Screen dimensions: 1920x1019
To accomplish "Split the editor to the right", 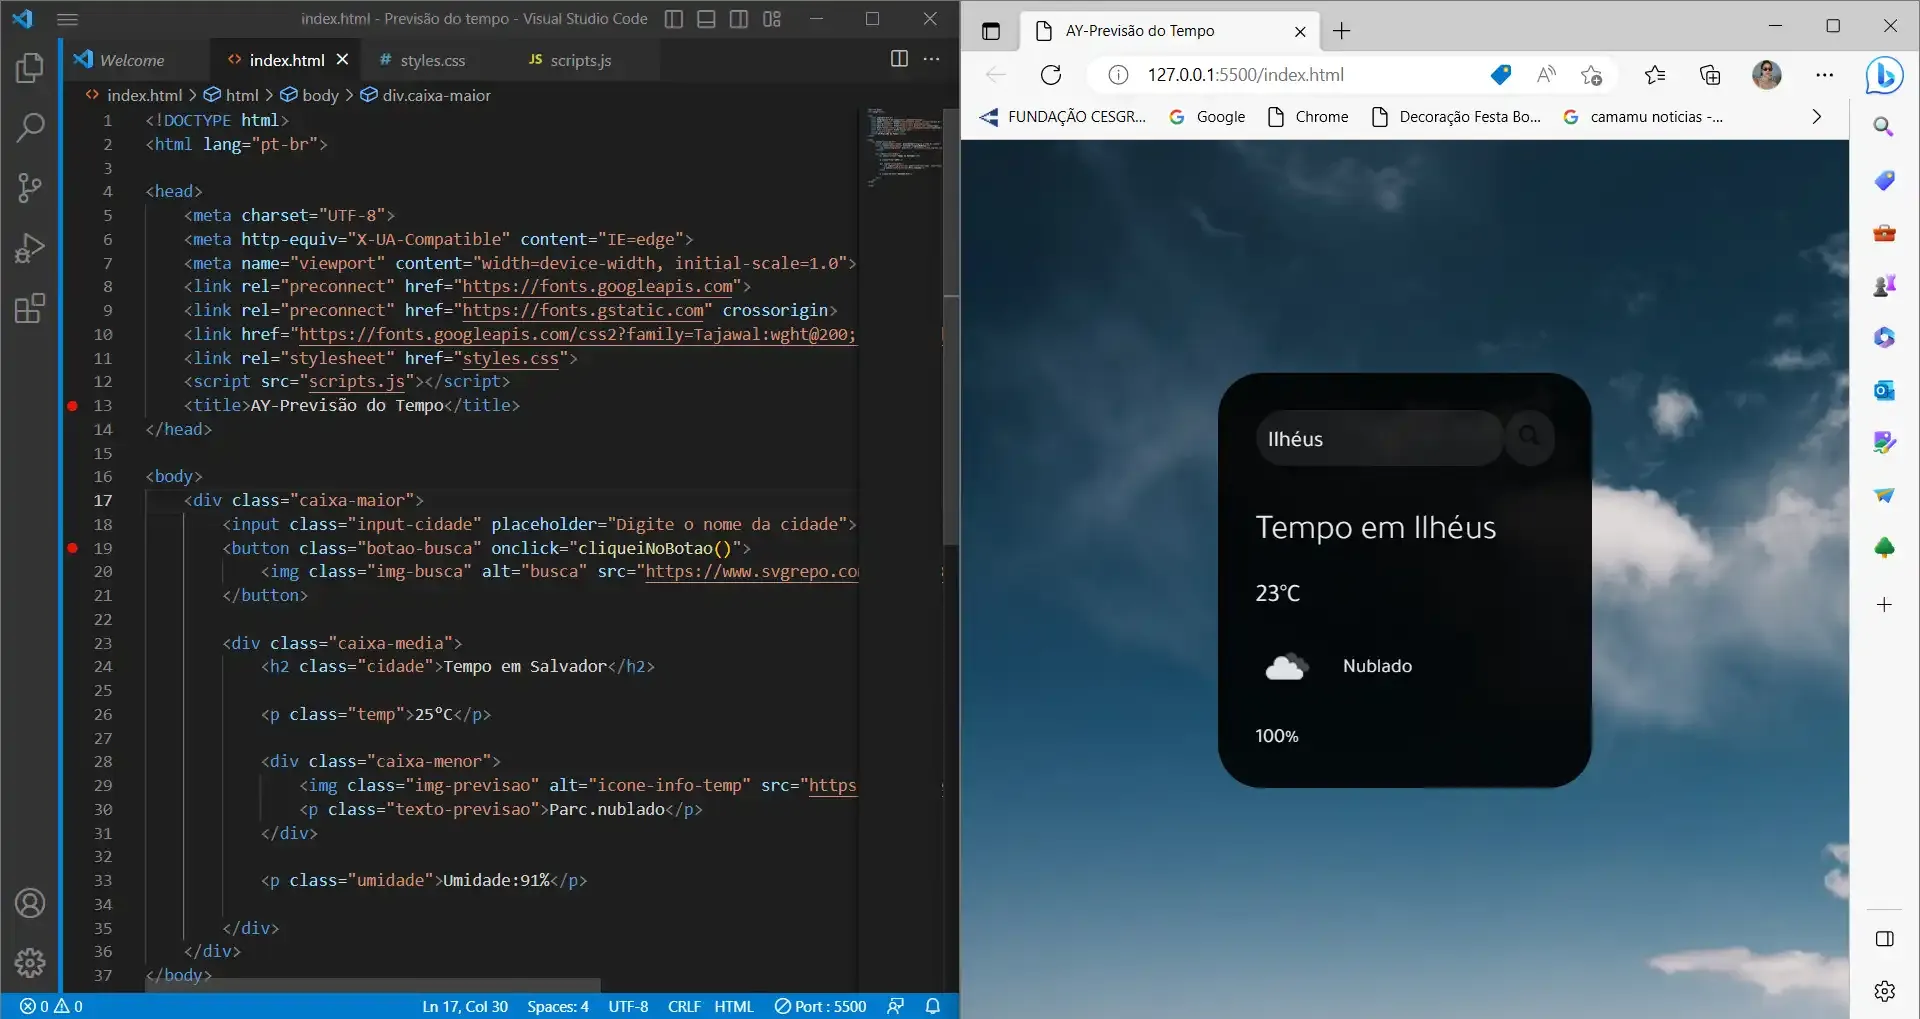I will click(x=899, y=59).
